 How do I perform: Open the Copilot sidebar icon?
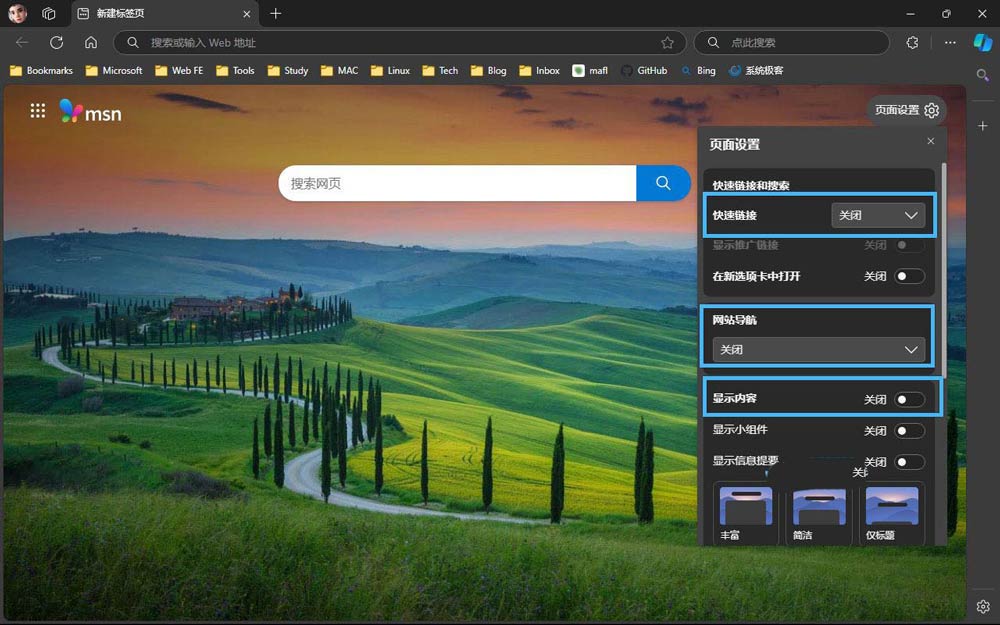click(x=983, y=42)
